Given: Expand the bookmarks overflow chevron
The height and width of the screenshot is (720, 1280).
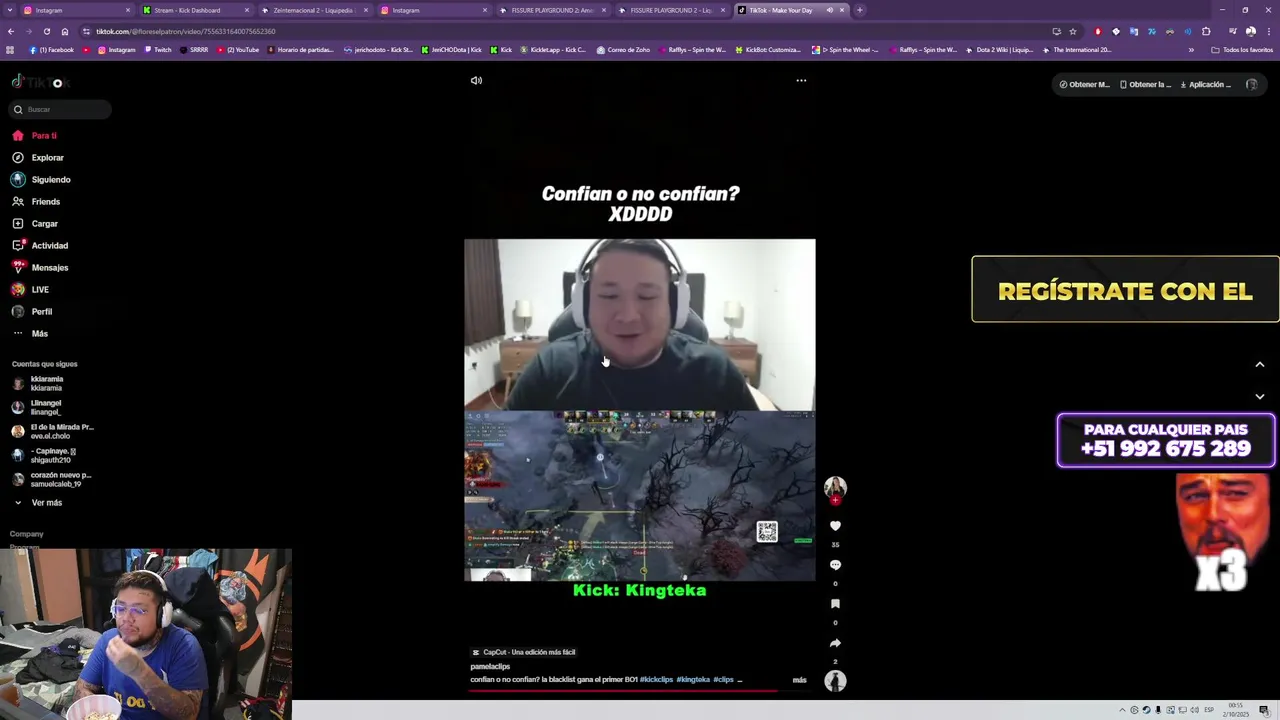Looking at the screenshot, I should coord(1190,50).
